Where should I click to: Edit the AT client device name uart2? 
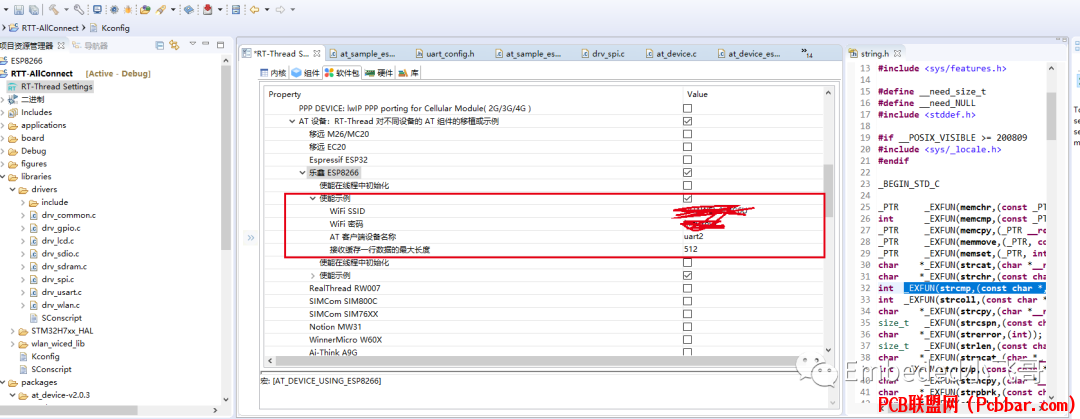pos(754,236)
